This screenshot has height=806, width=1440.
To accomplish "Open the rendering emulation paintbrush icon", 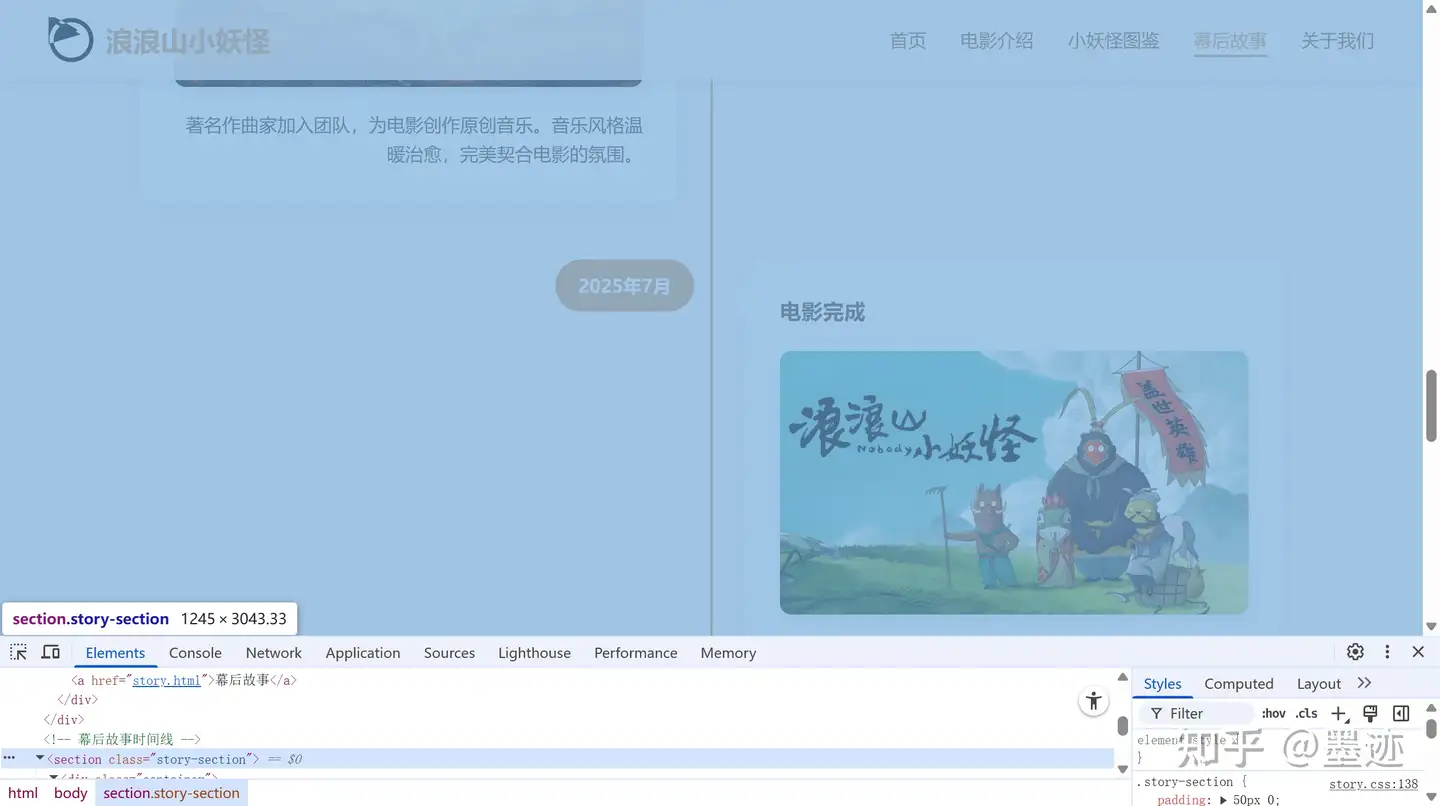I will pos(1370,713).
